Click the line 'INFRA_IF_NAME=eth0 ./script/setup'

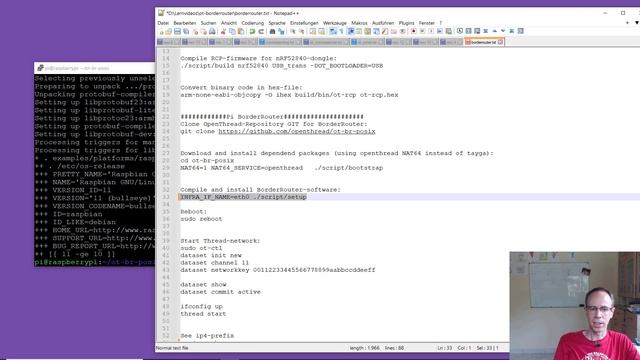point(243,197)
